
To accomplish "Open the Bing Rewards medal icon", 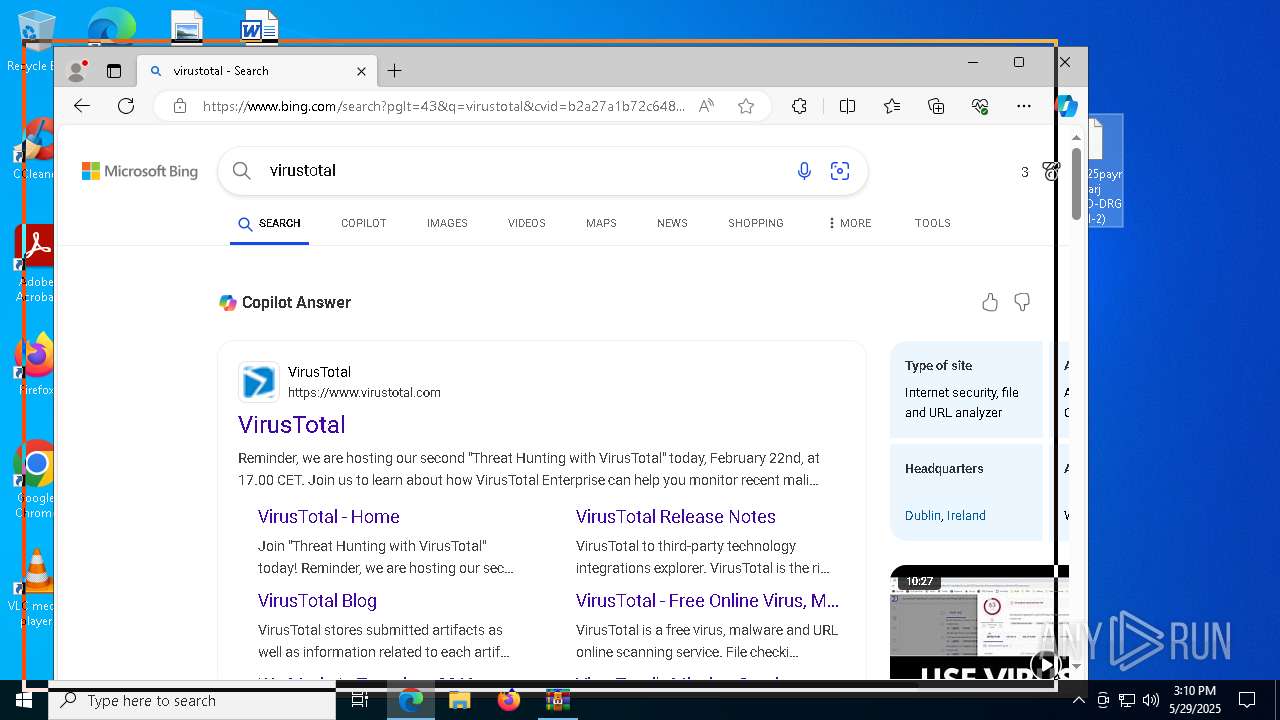I will [1050, 172].
